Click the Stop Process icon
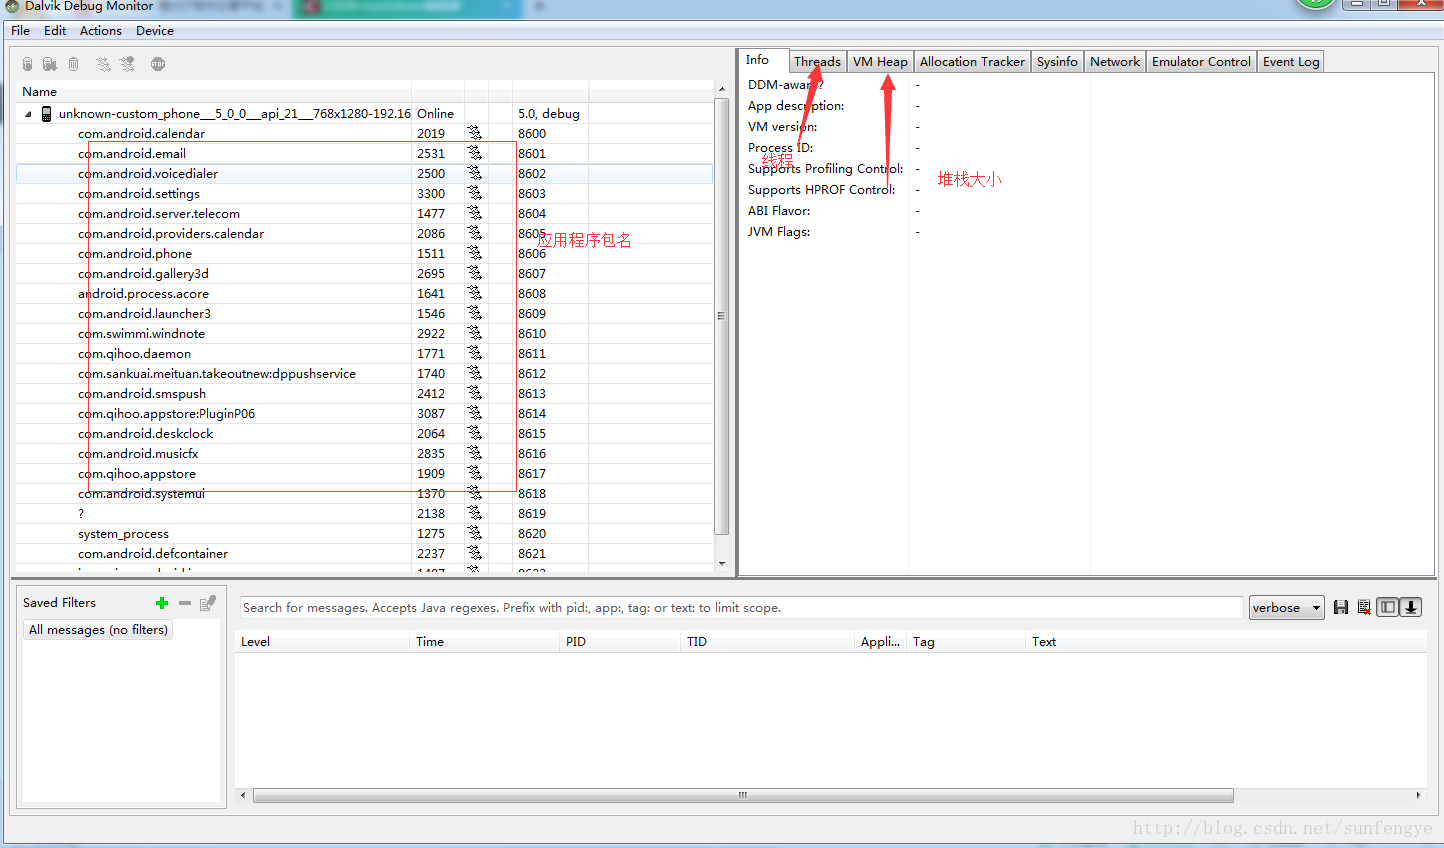This screenshot has width=1444, height=848. [158, 64]
